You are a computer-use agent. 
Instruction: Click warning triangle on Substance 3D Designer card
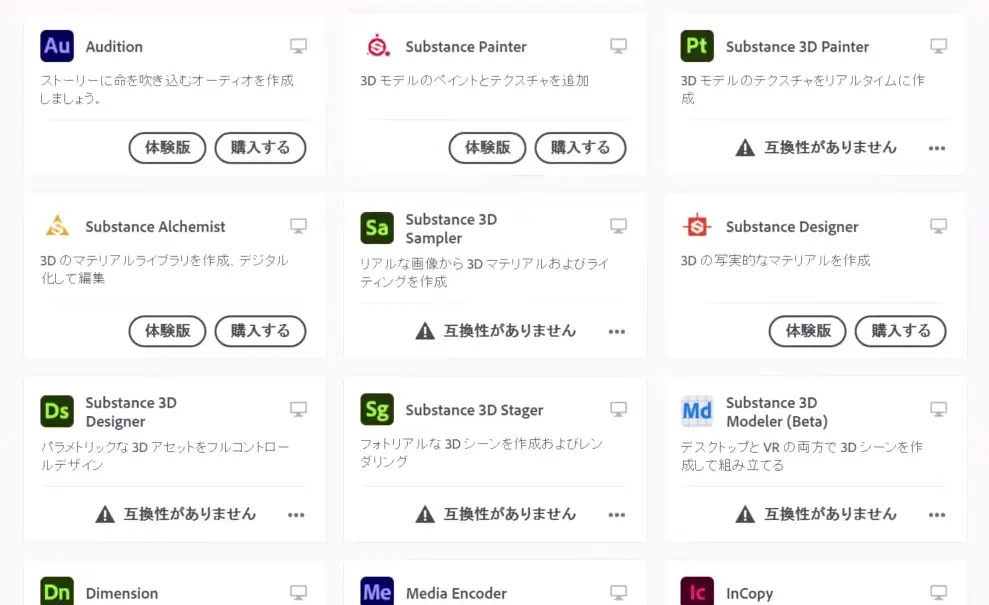click(x=105, y=514)
